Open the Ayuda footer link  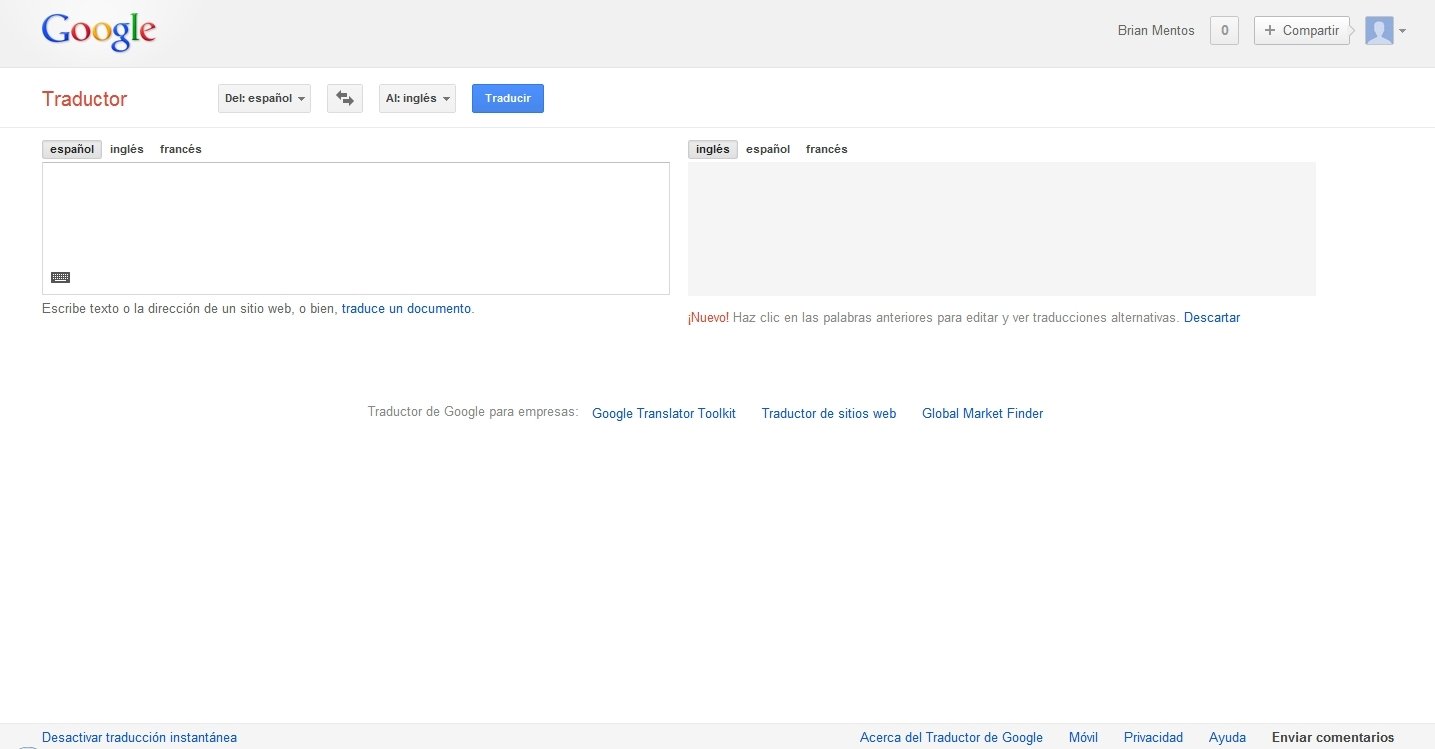[x=1227, y=738]
